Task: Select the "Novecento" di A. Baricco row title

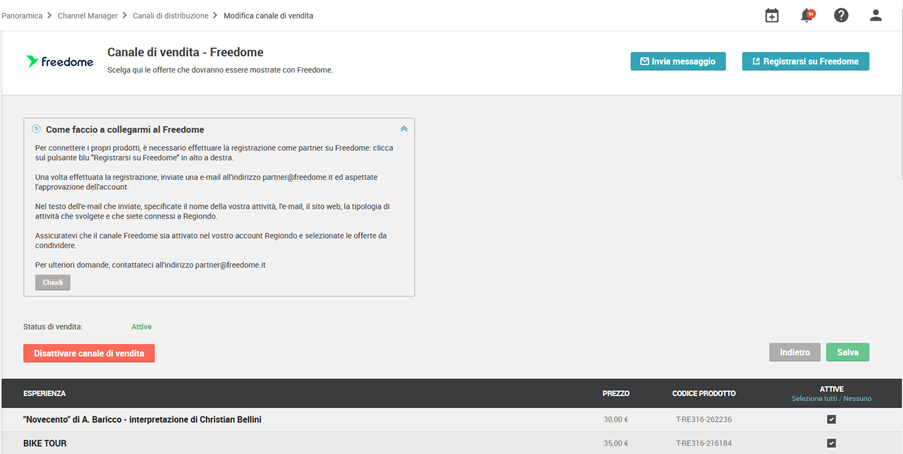Action: (142, 420)
